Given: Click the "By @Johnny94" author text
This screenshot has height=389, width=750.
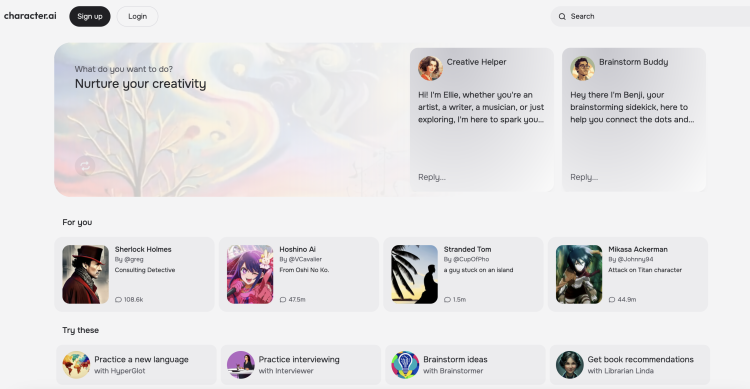Looking at the screenshot, I should (x=631, y=259).
